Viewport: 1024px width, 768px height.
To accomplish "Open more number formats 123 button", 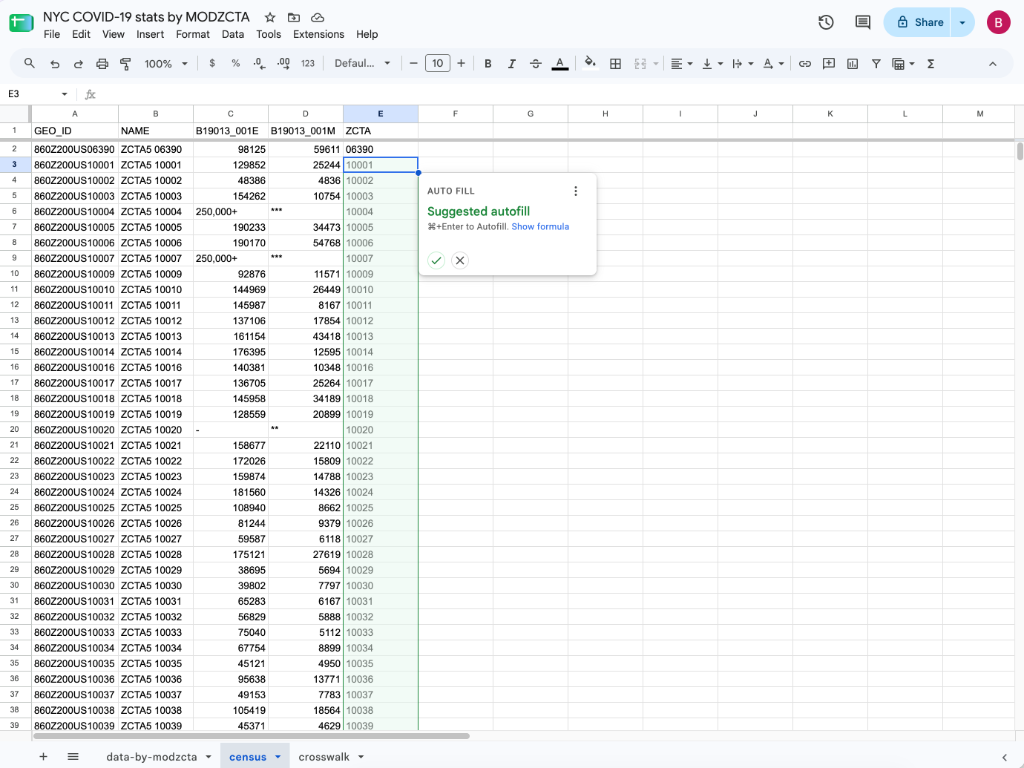I will coord(308,63).
